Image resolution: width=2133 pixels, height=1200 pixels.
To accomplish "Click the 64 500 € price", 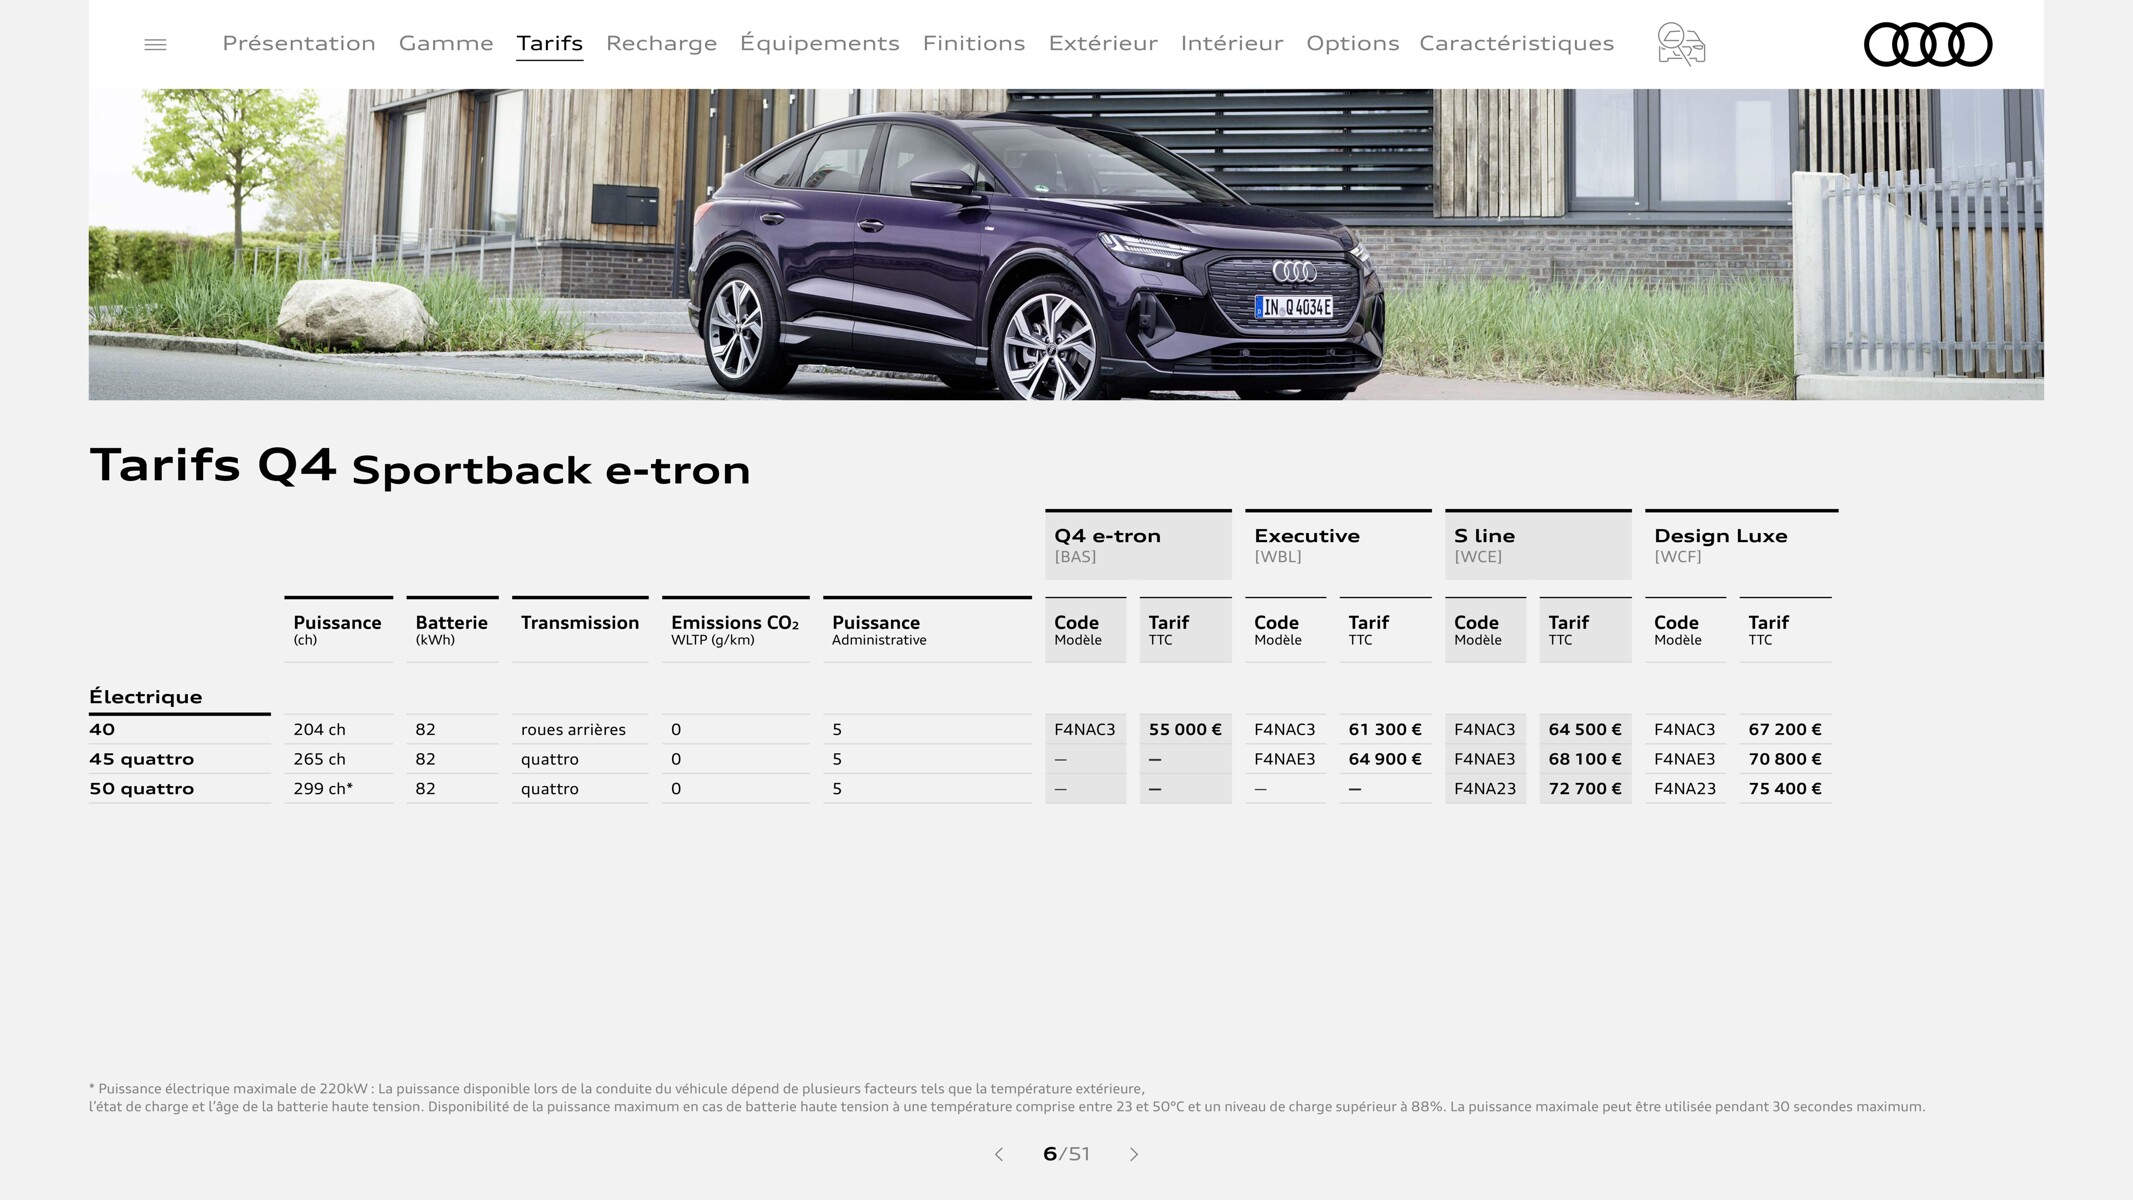I will click(1585, 729).
